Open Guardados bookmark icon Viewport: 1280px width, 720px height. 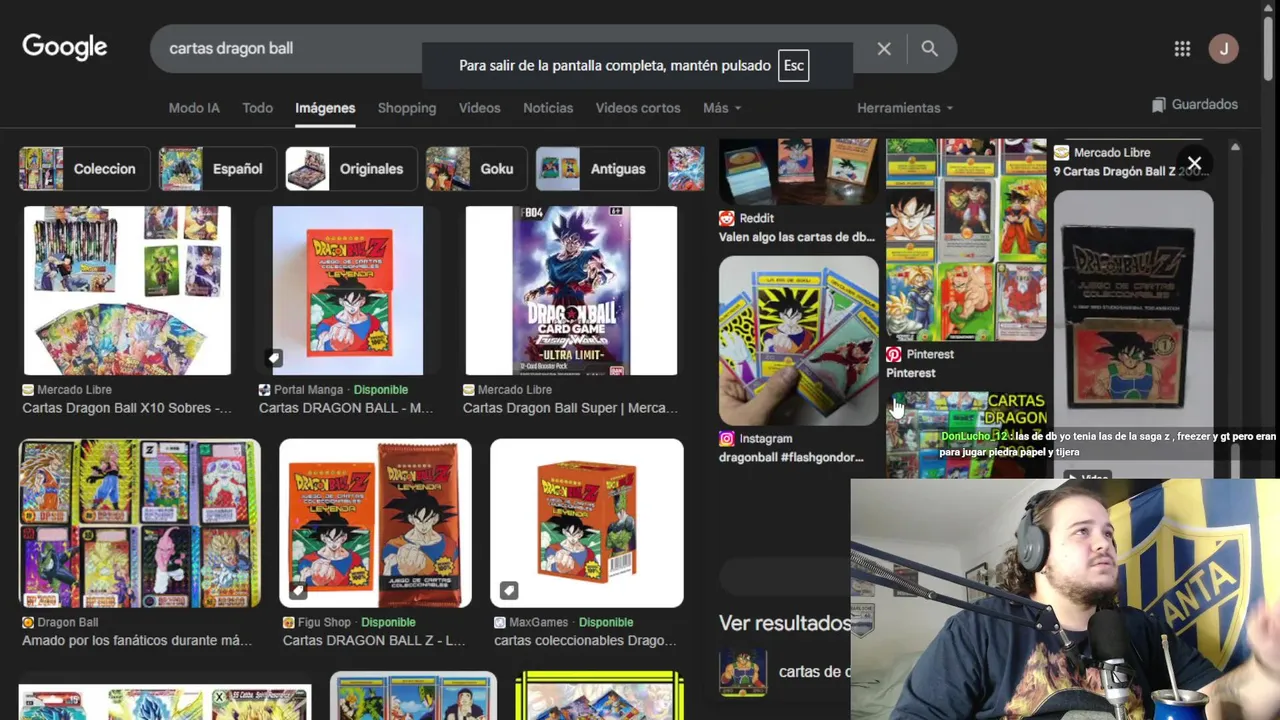(1159, 104)
